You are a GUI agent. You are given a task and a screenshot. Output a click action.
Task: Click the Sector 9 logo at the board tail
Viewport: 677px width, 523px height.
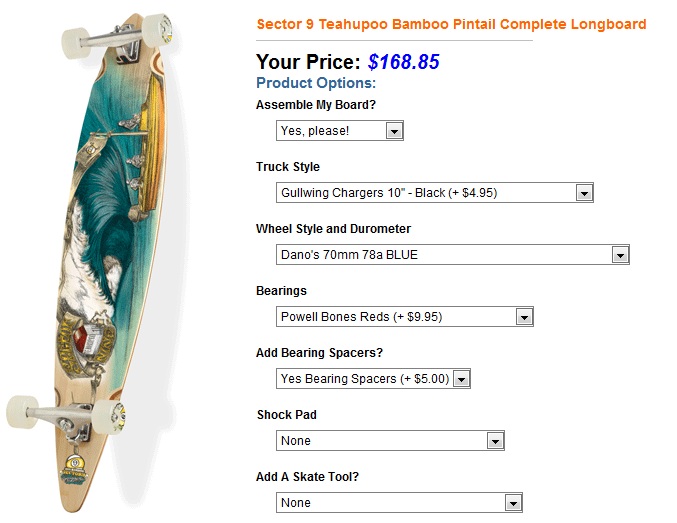click(x=73, y=470)
